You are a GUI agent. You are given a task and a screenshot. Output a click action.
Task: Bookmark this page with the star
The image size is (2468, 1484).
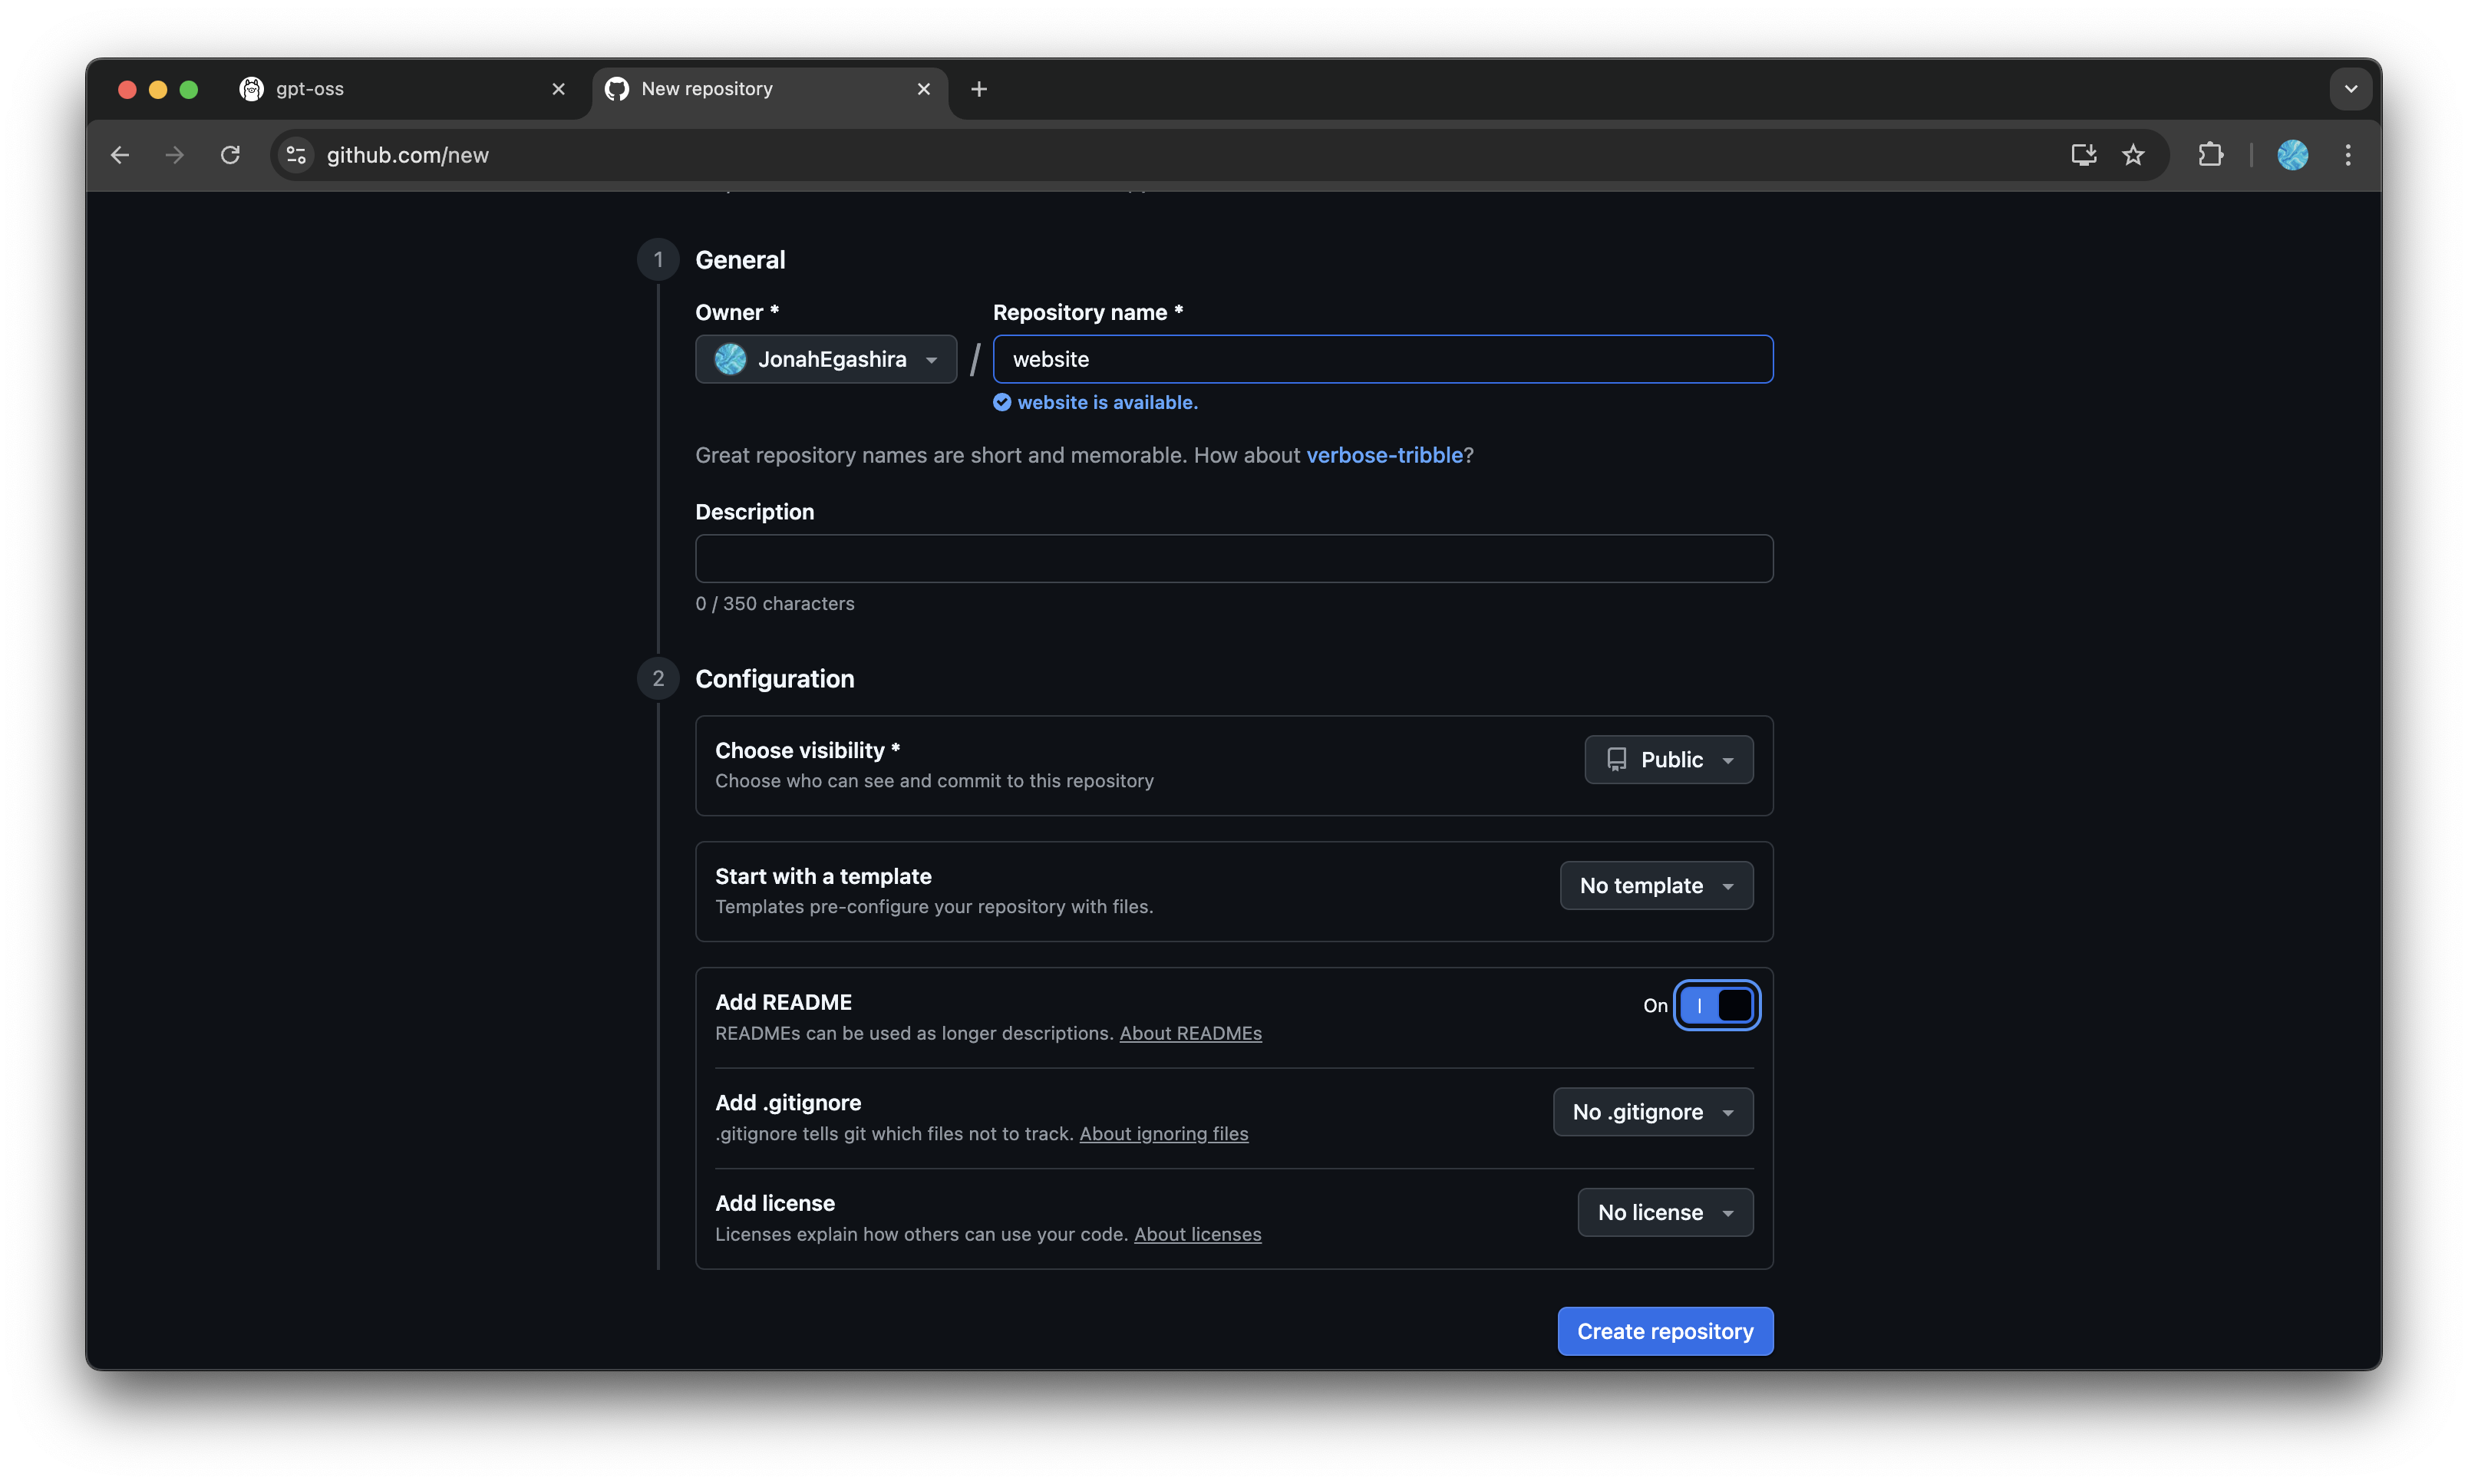(x=2136, y=155)
